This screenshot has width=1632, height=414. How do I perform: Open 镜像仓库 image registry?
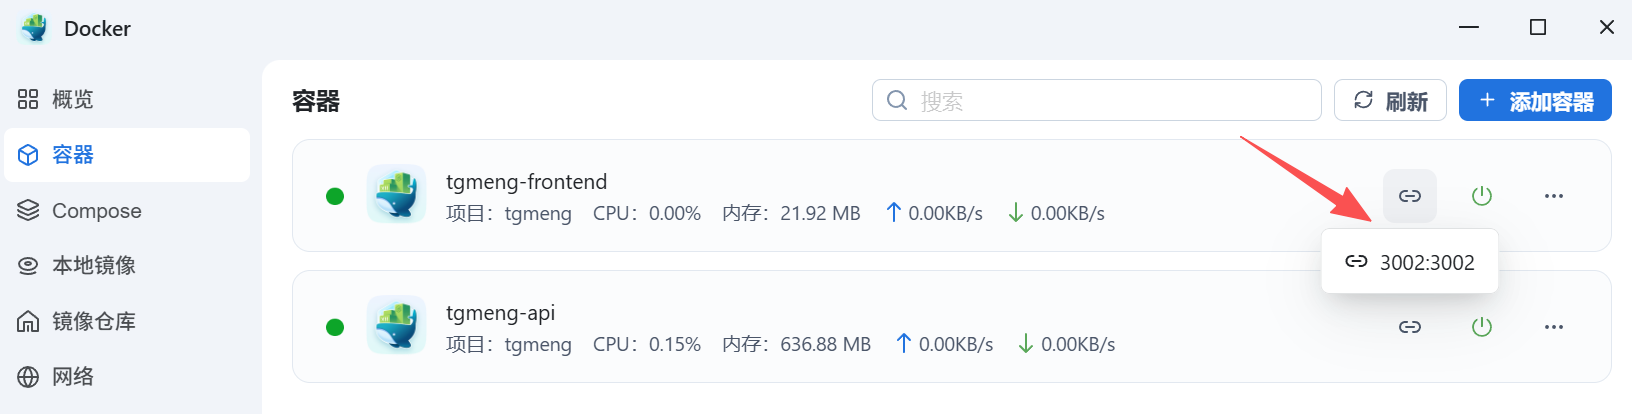coord(127,321)
